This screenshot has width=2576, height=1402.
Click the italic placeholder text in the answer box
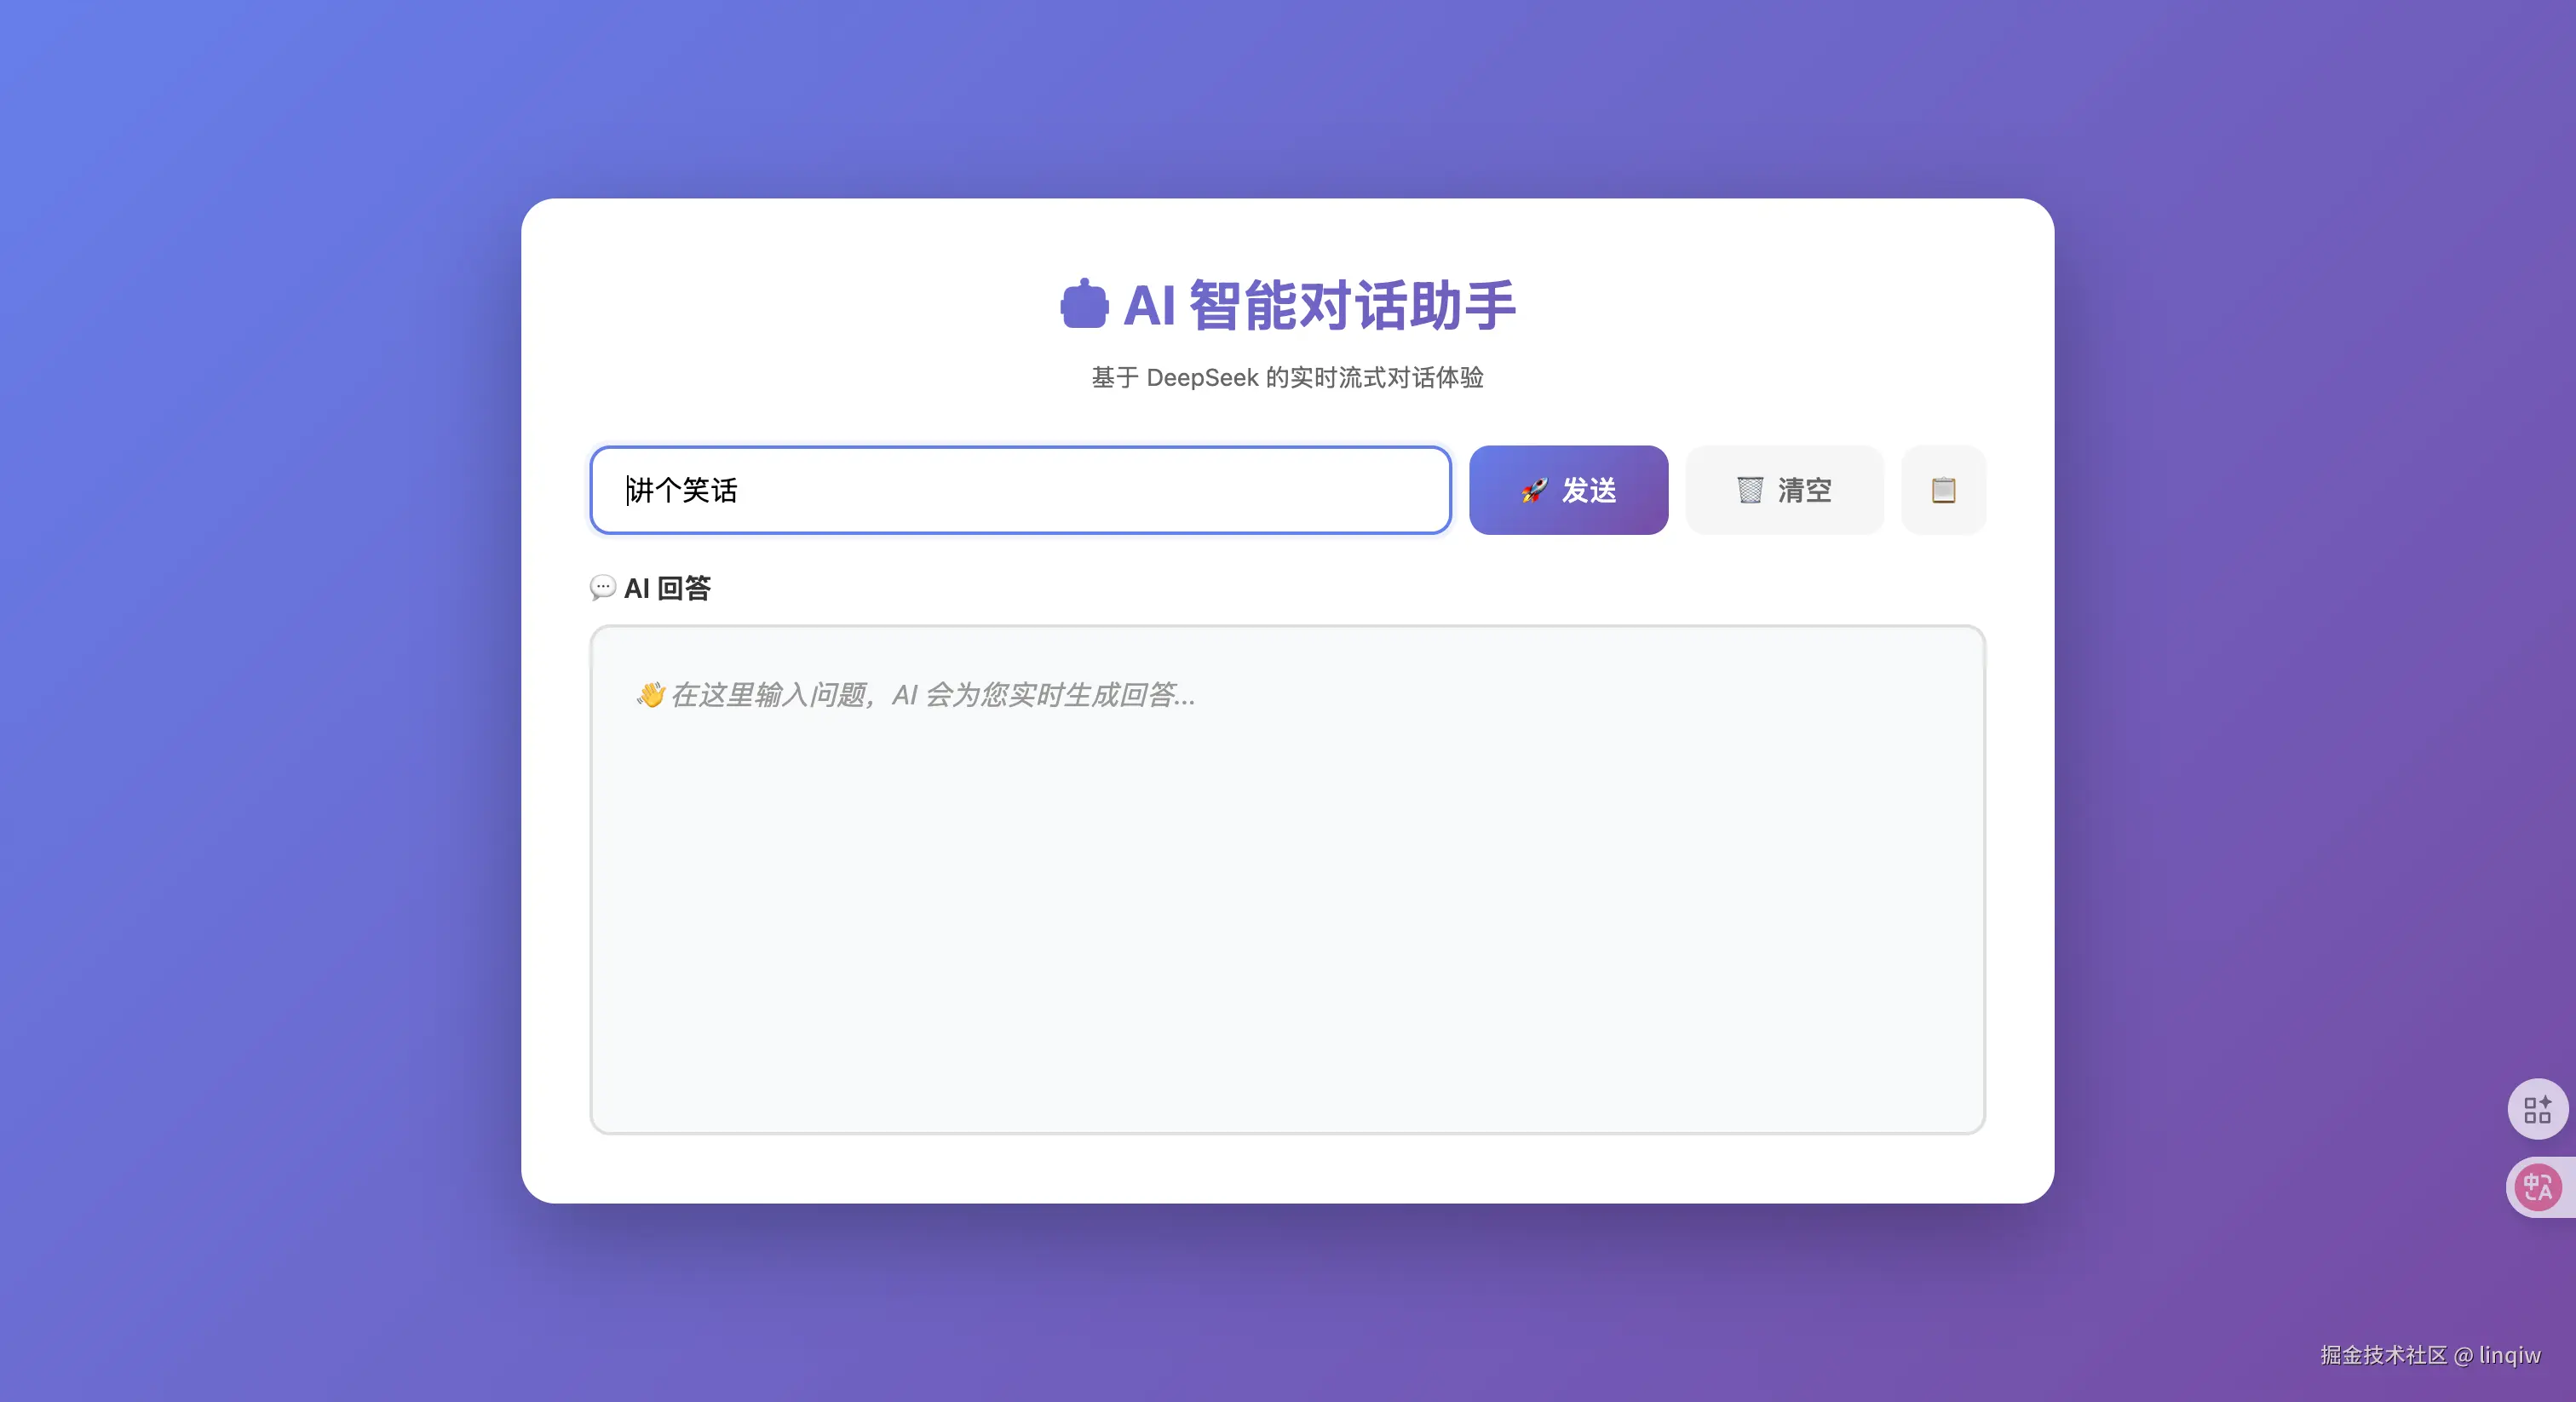pos(932,695)
